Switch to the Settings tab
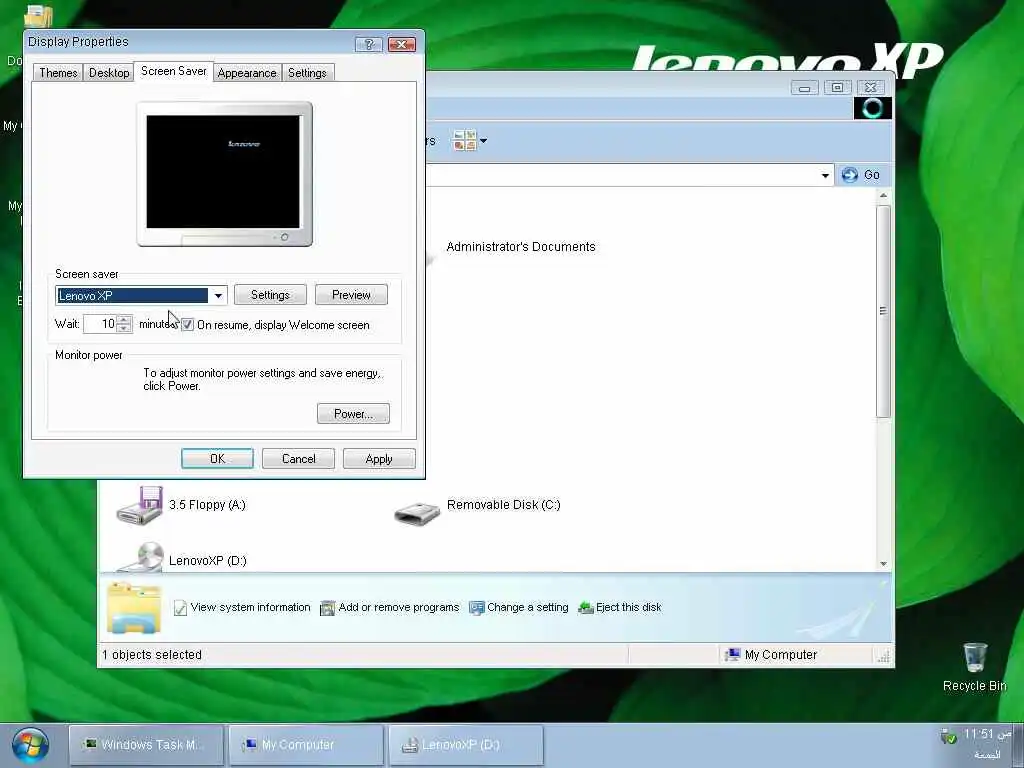1024x768 pixels. click(307, 72)
